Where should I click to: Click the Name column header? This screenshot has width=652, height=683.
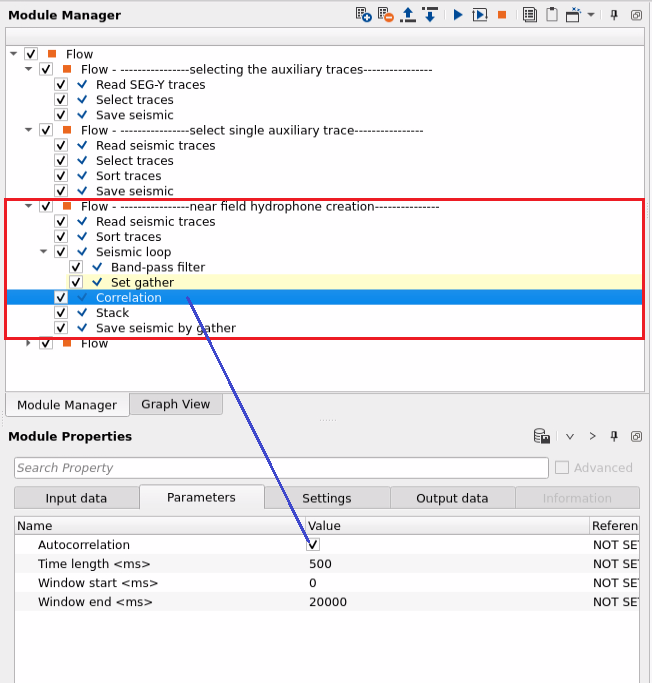click(x=160, y=526)
